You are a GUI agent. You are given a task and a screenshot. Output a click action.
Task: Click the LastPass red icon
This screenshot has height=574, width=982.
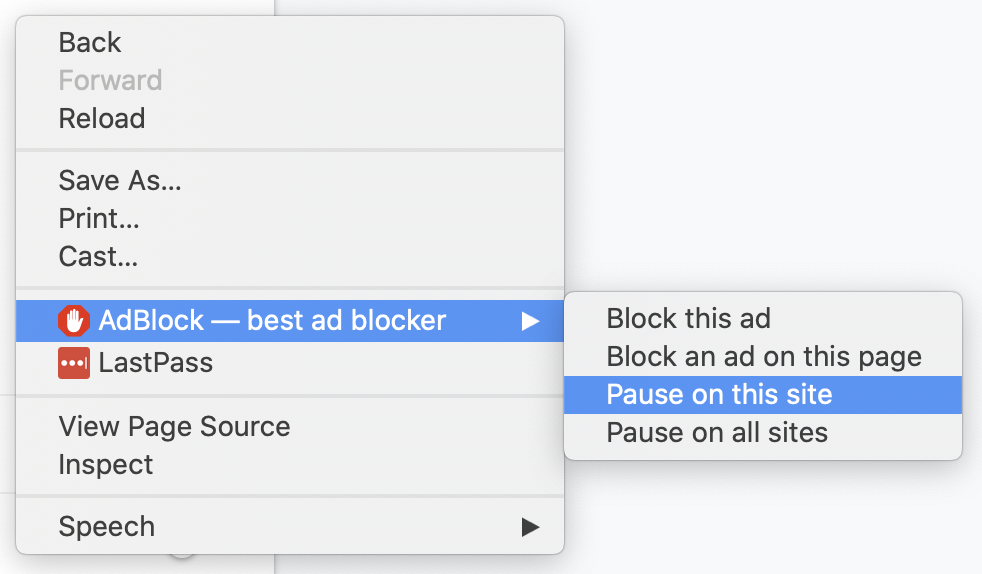(x=73, y=364)
